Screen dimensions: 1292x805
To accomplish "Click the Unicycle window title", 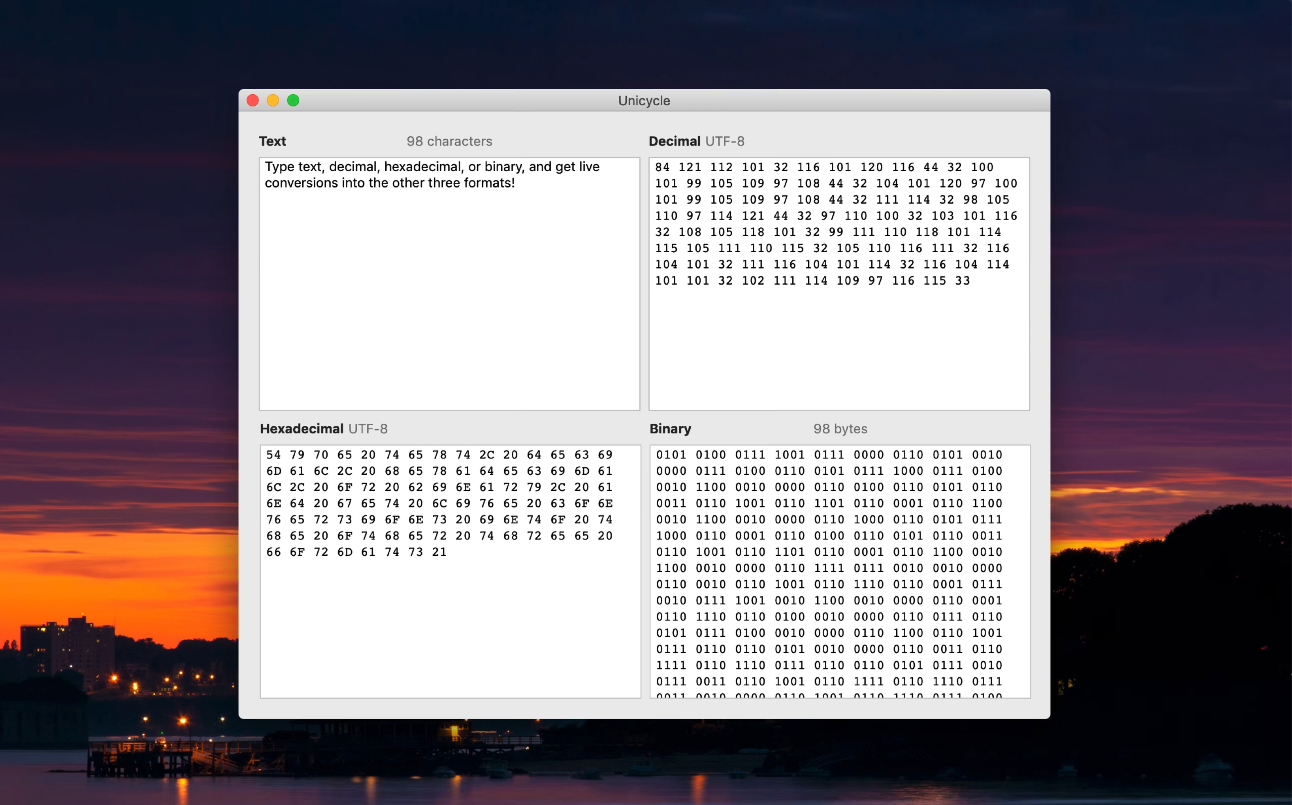I will pyautogui.click(x=644, y=101).
